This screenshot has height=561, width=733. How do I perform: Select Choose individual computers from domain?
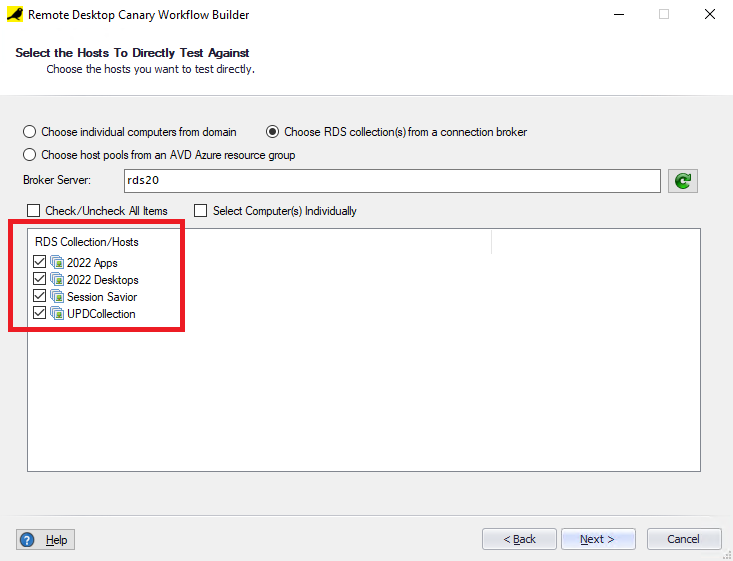coord(29,132)
